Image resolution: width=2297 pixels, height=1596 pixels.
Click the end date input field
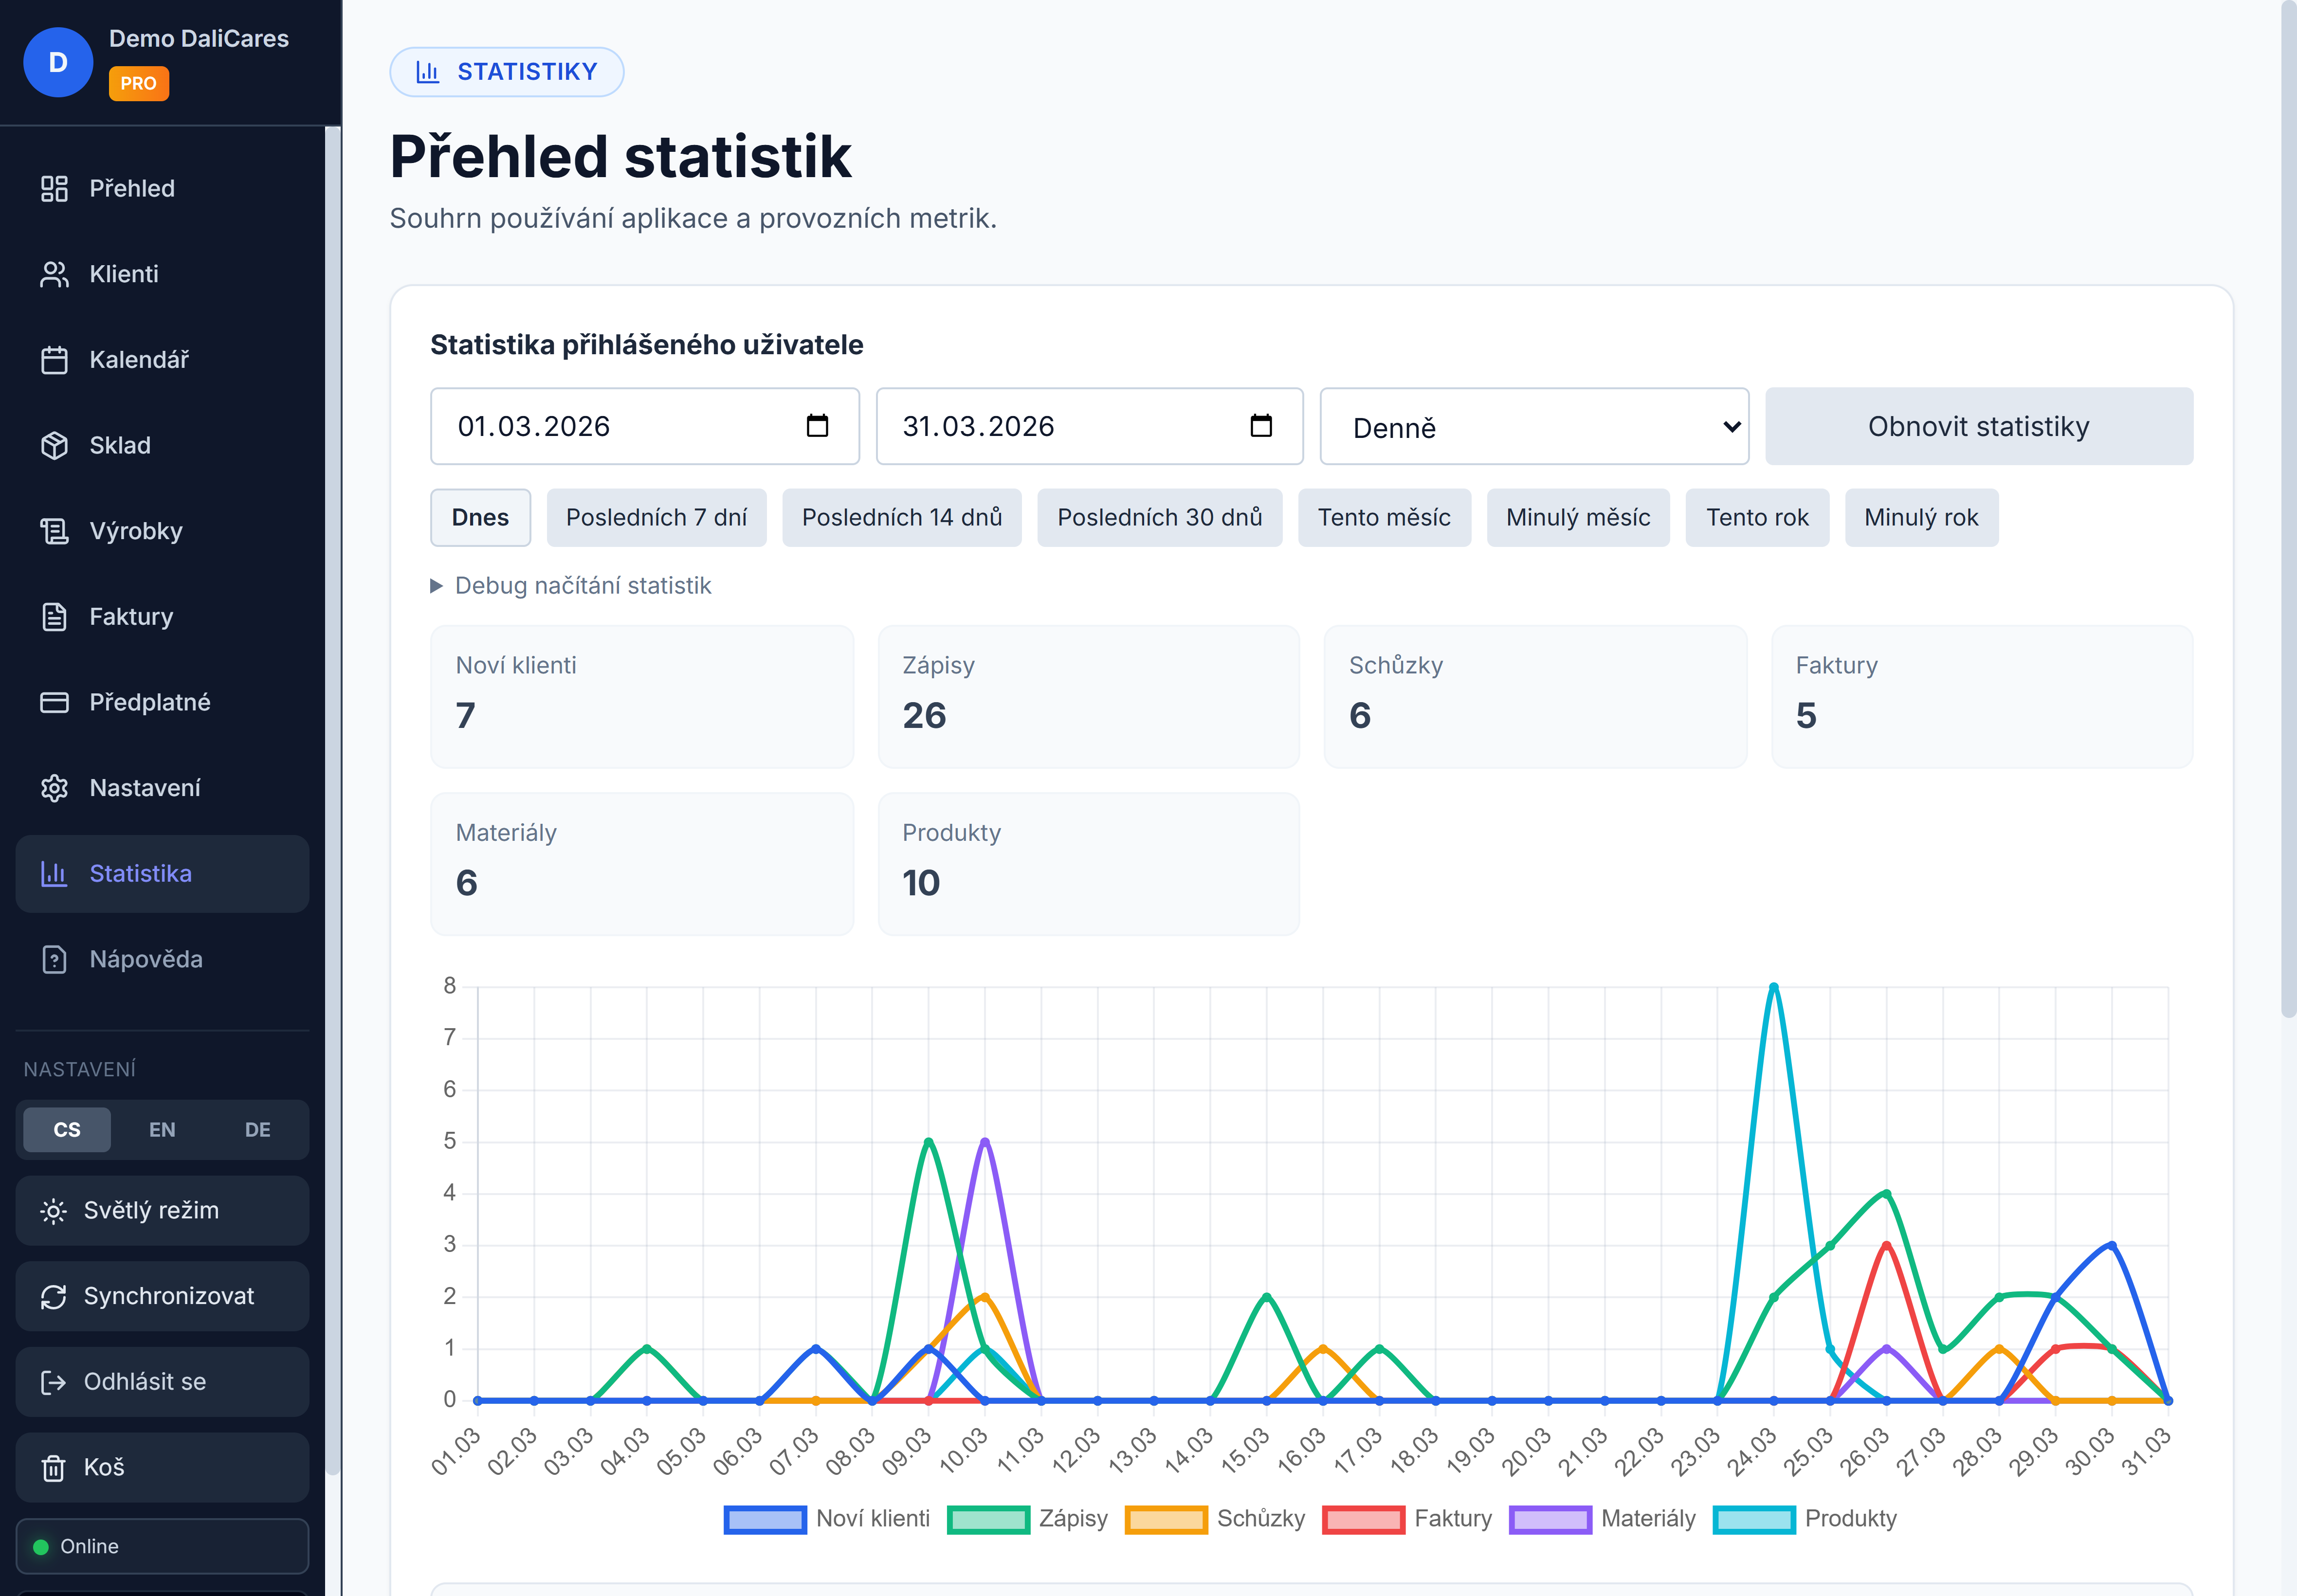pos(1040,426)
